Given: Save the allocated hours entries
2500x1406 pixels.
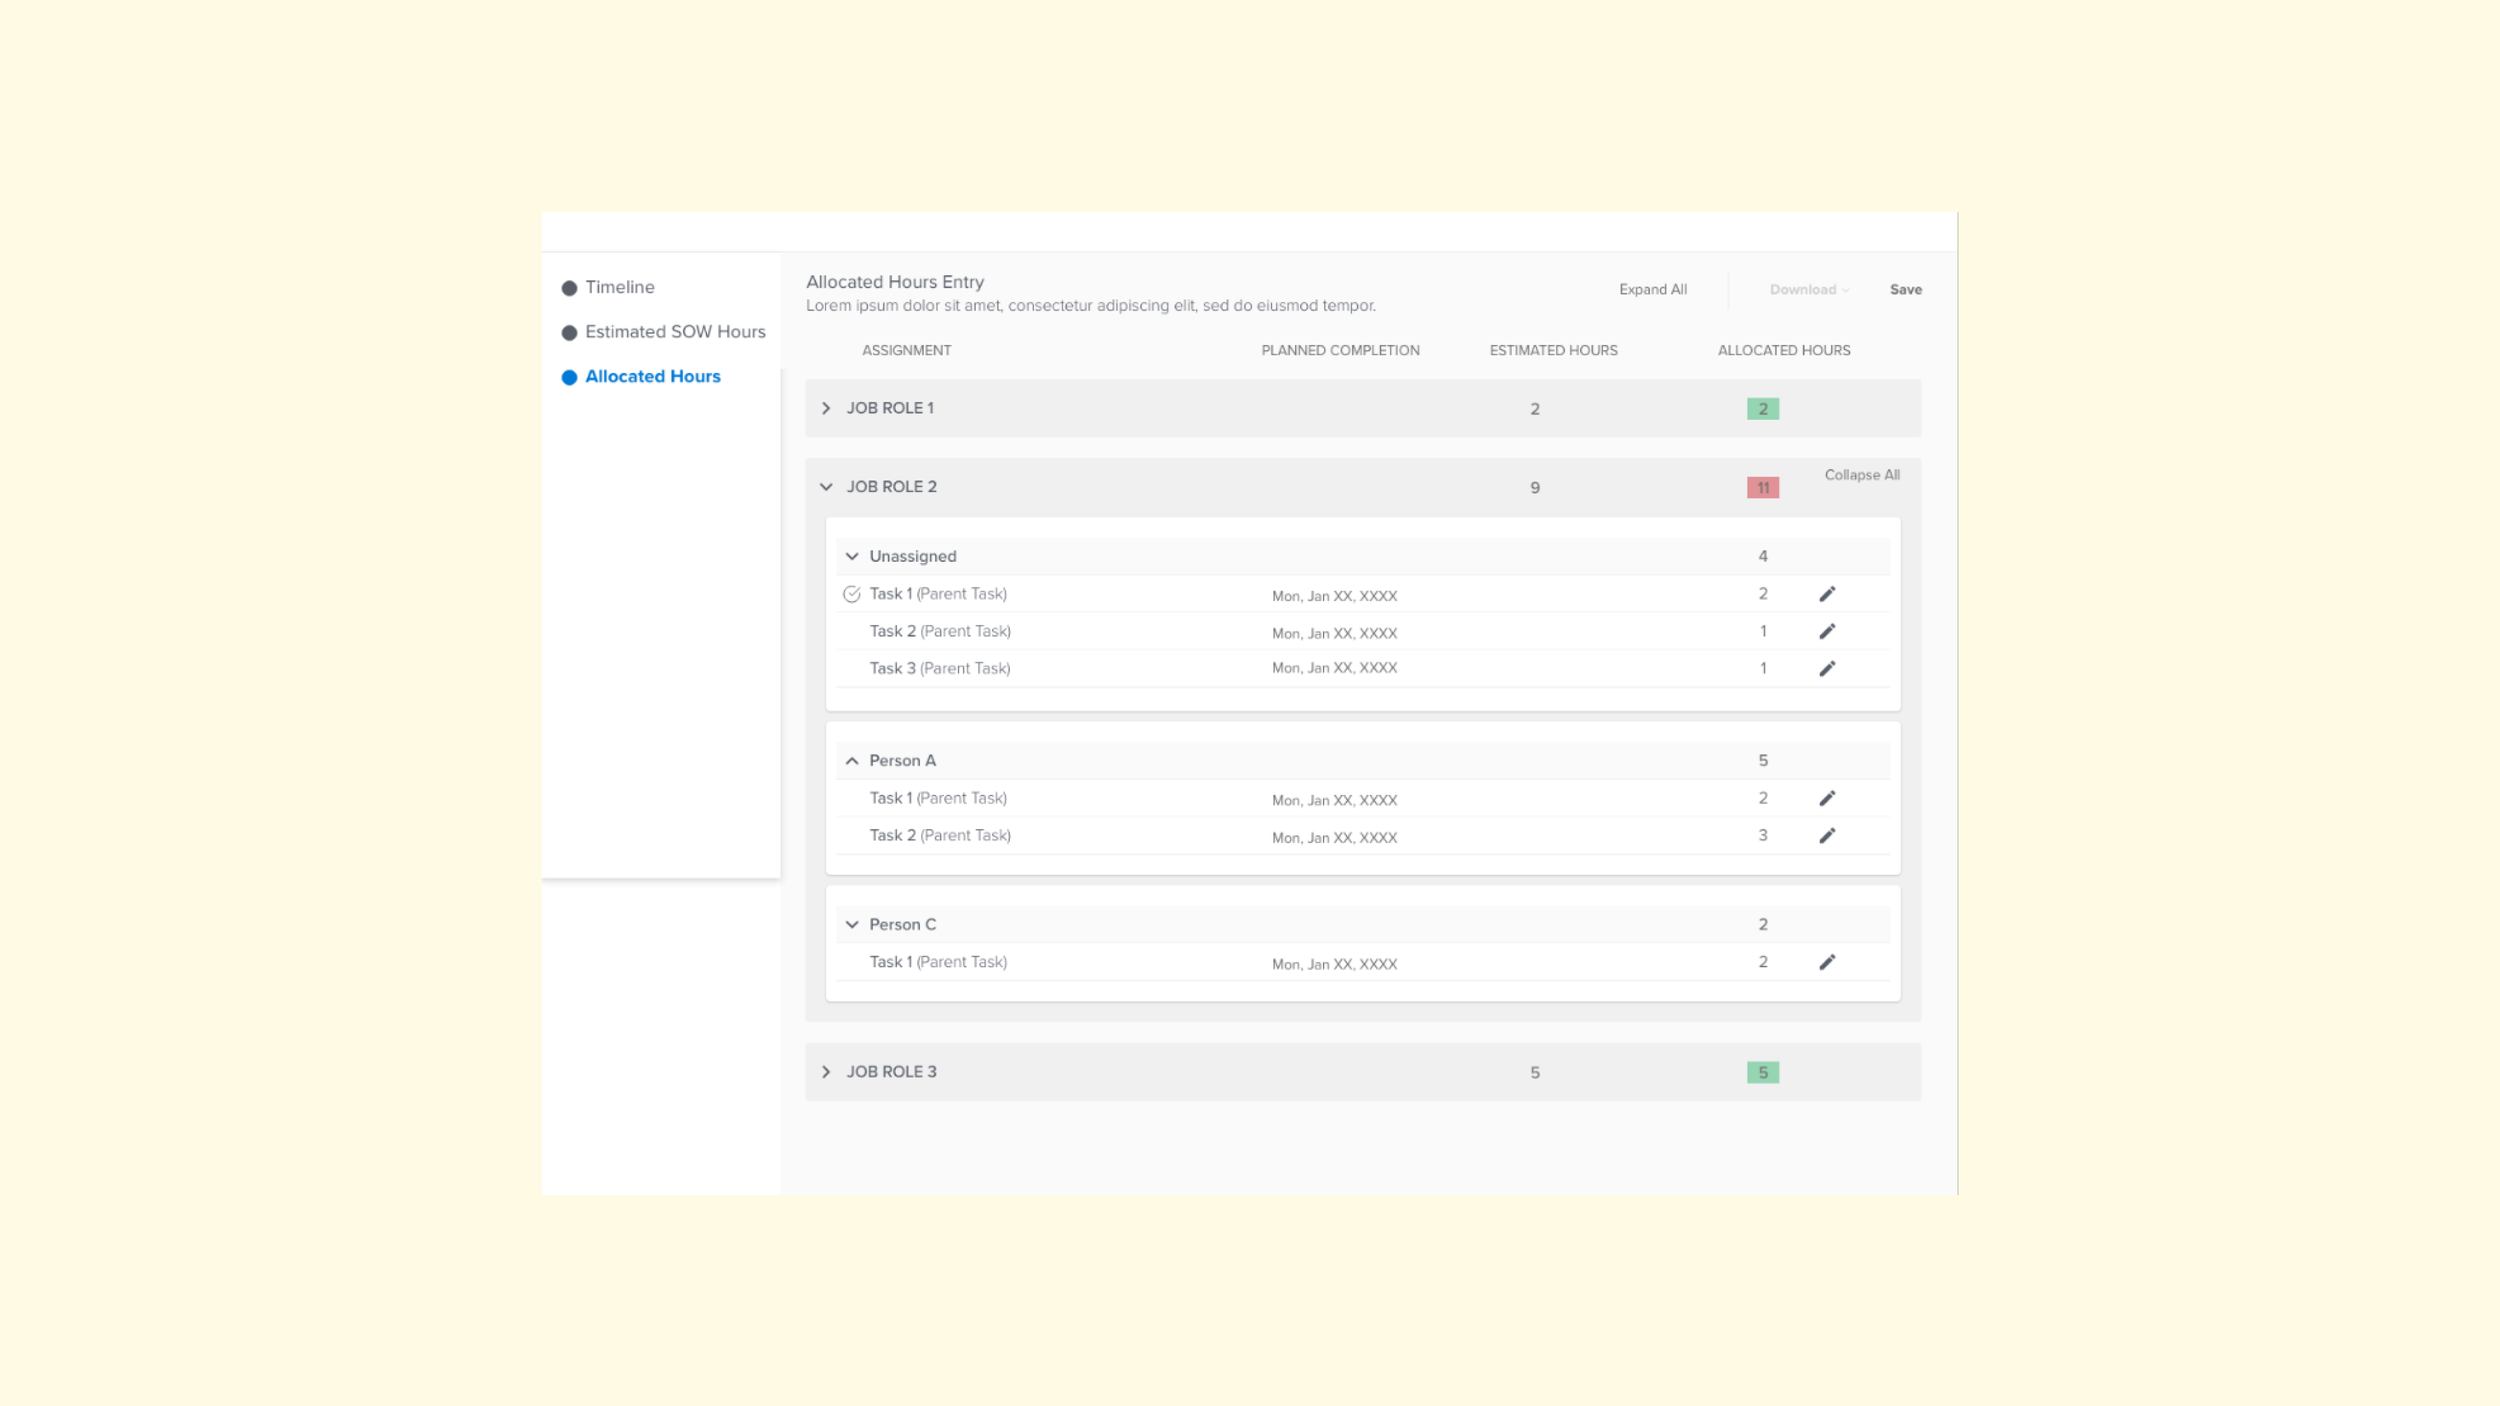Looking at the screenshot, I should (x=1905, y=290).
